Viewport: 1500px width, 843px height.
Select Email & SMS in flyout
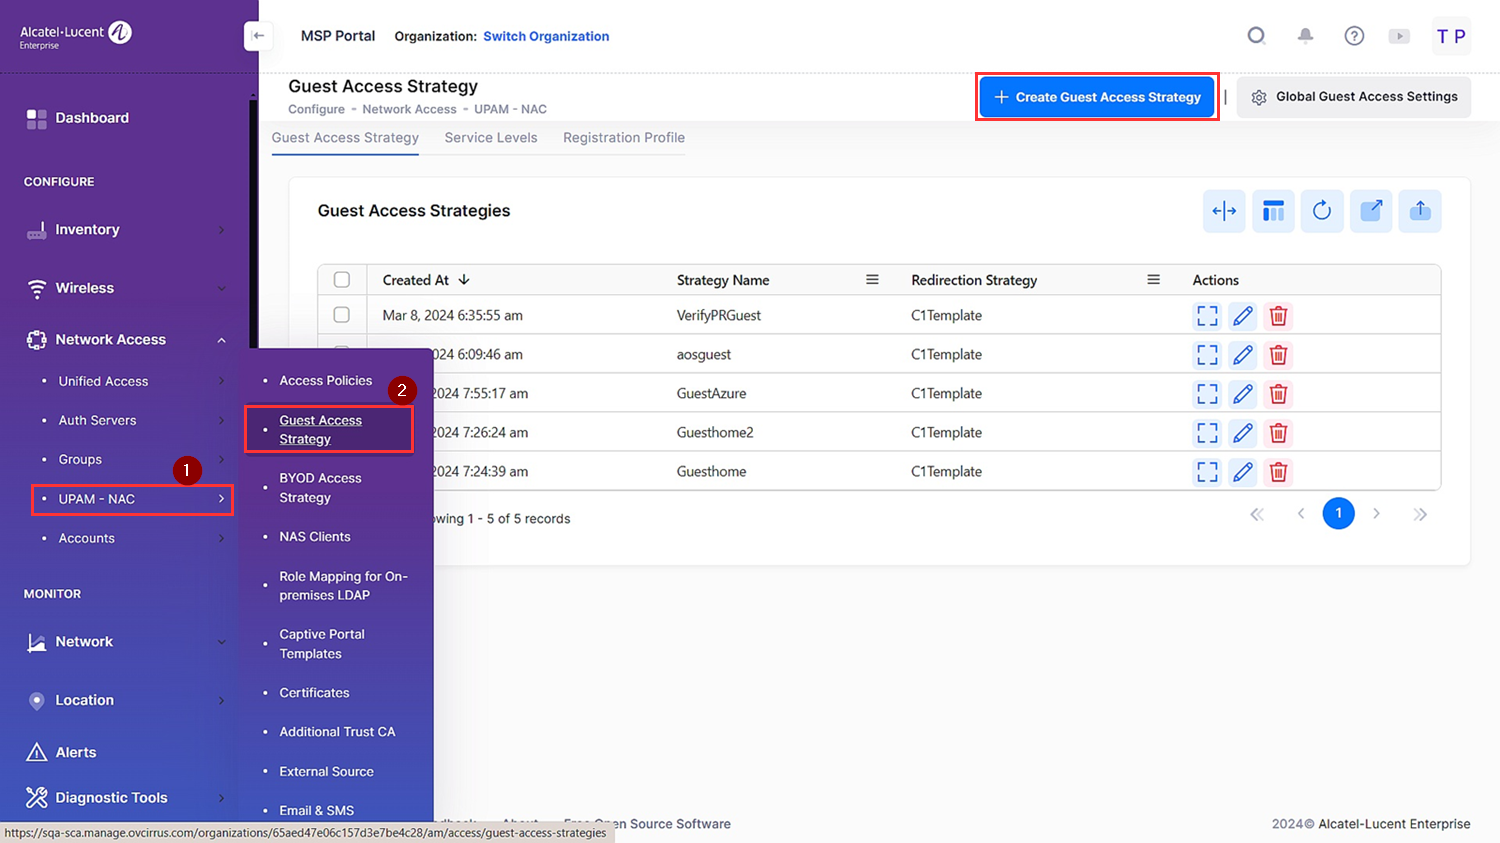[x=316, y=811]
